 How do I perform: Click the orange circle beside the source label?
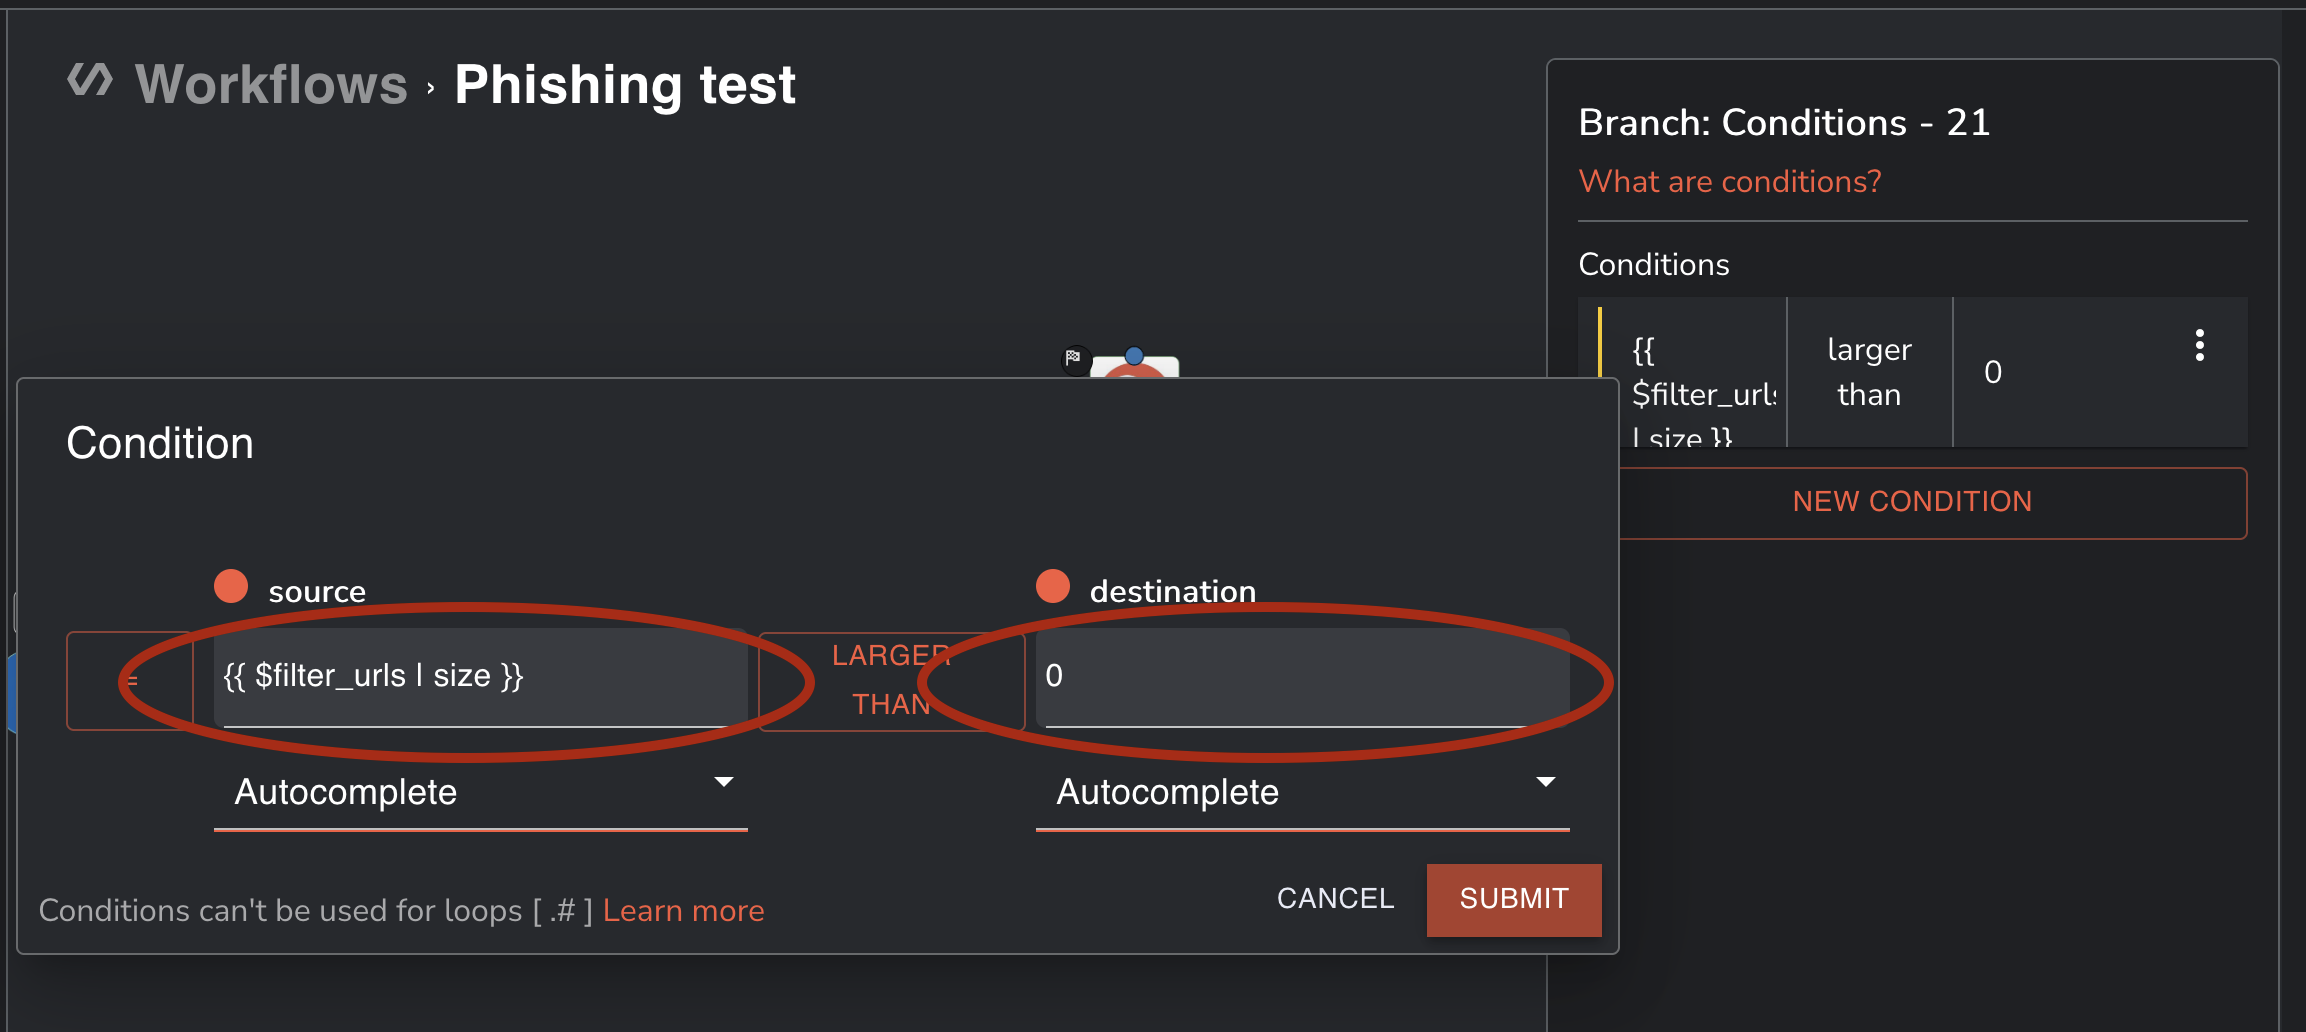click(231, 587)
